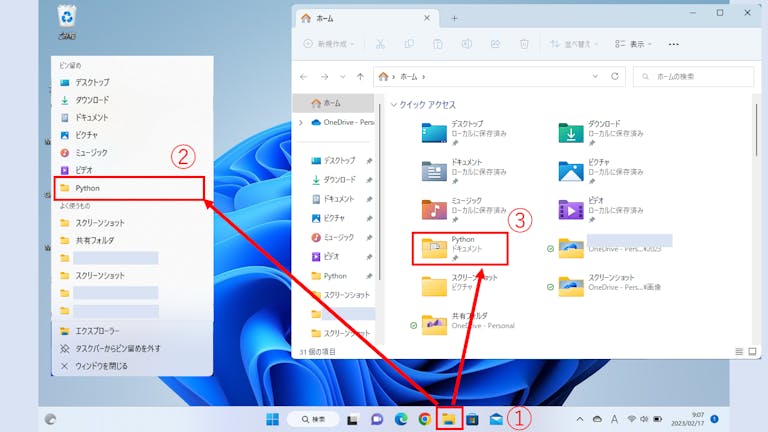The width and height of the screenshot is (768, 432).
Task: Open the 並べ替え sort dropdown
Action: click(x=574, y=44)
